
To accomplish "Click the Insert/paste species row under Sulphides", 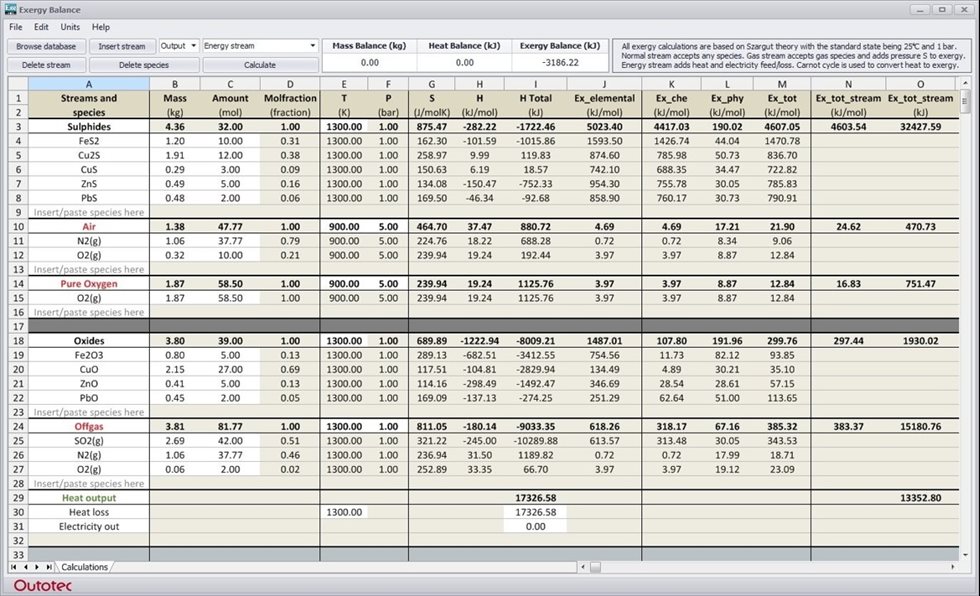I will 88,213.
